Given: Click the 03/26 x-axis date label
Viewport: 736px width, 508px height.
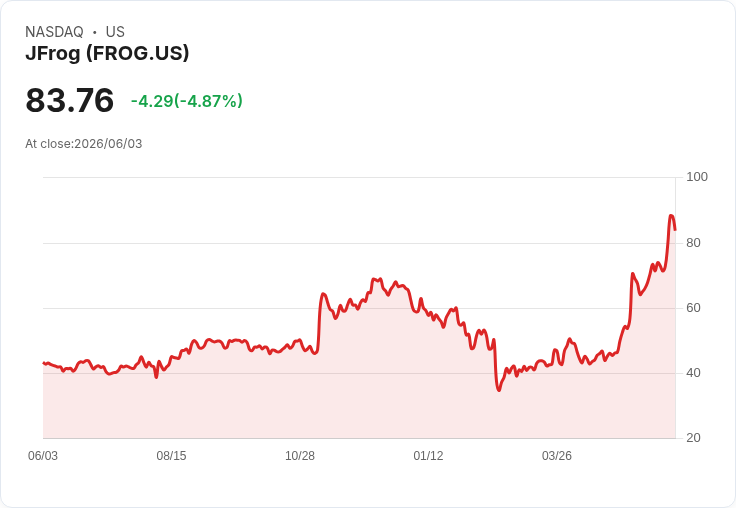Looking at the screenshot, I should 557,456.
